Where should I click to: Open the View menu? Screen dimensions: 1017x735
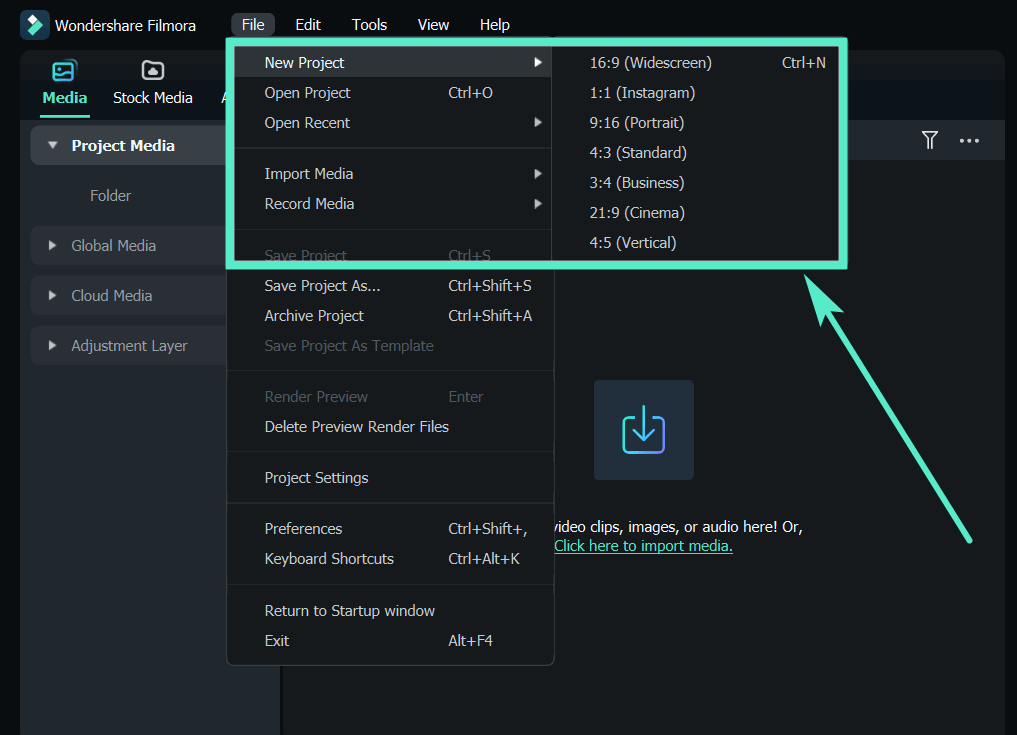click(x=433, y=25)
